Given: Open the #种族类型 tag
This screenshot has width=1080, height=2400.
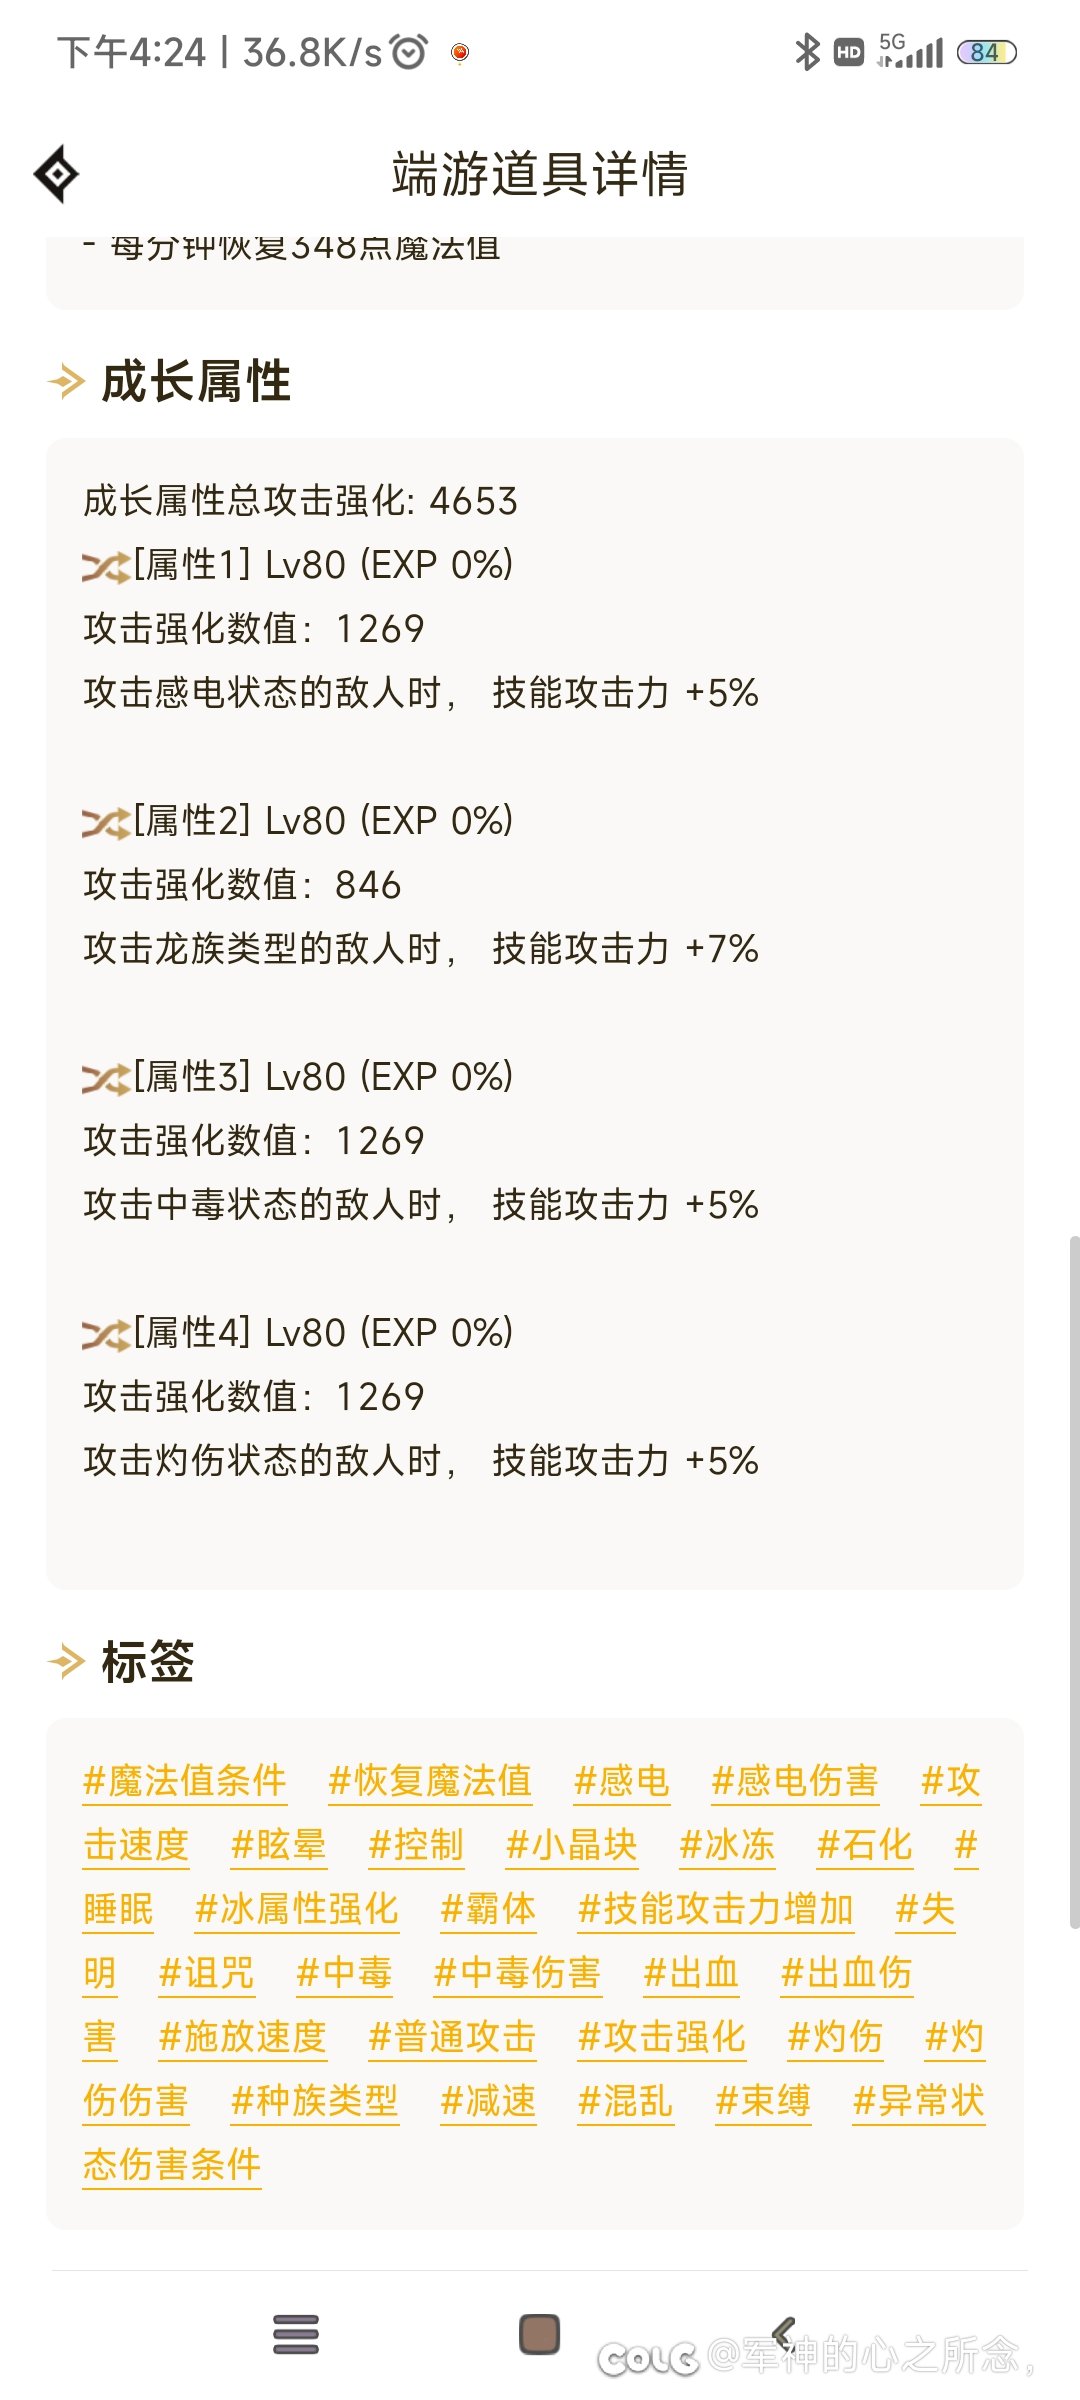Looking at the screenshot, I should pyautogui.click(x=315, y=2101).
